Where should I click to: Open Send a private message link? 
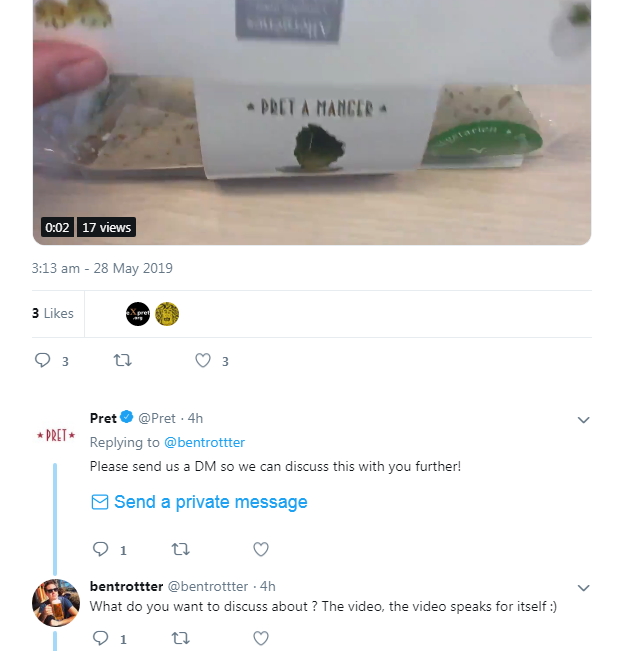200,502
